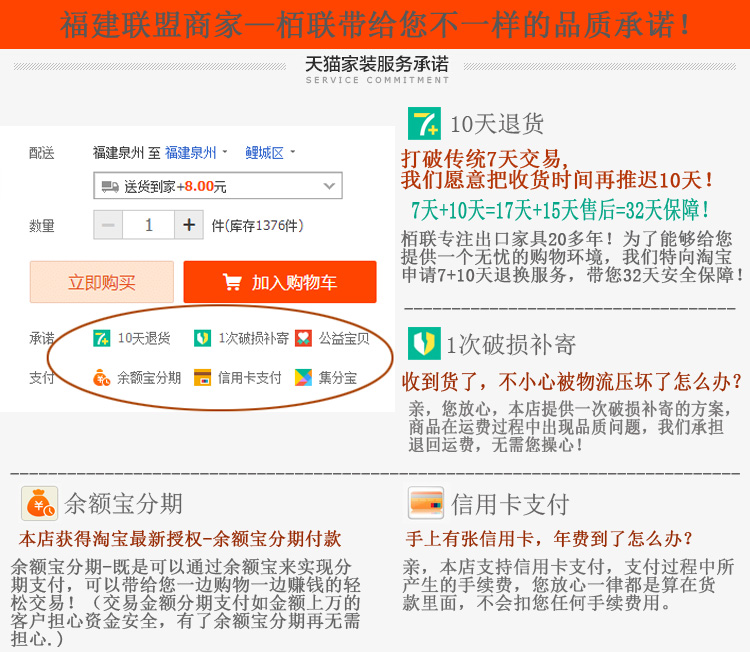Click the large shield icon beside 1次破损补寄 heading
The width and height of the screenshot is (750, 652).
click(424, 343)
